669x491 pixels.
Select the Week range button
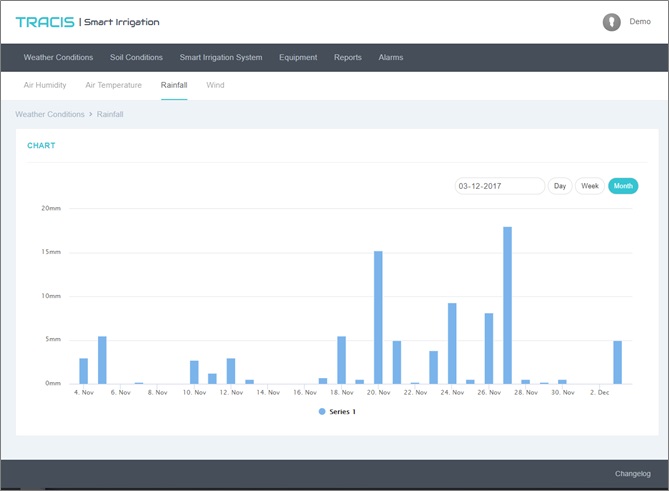click(x=590, y=186)
